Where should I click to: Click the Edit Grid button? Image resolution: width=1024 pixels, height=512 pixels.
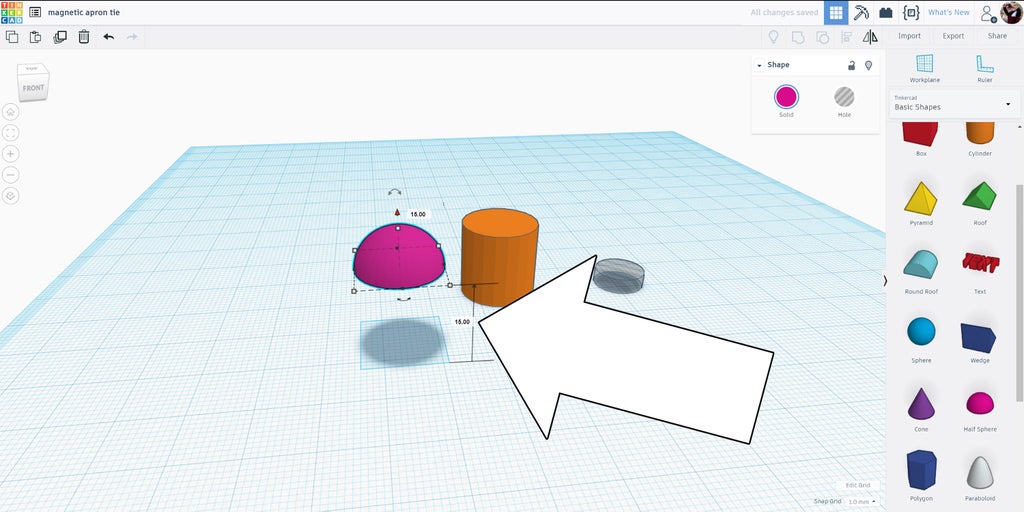pyautogui.click(x=858, y=485)
